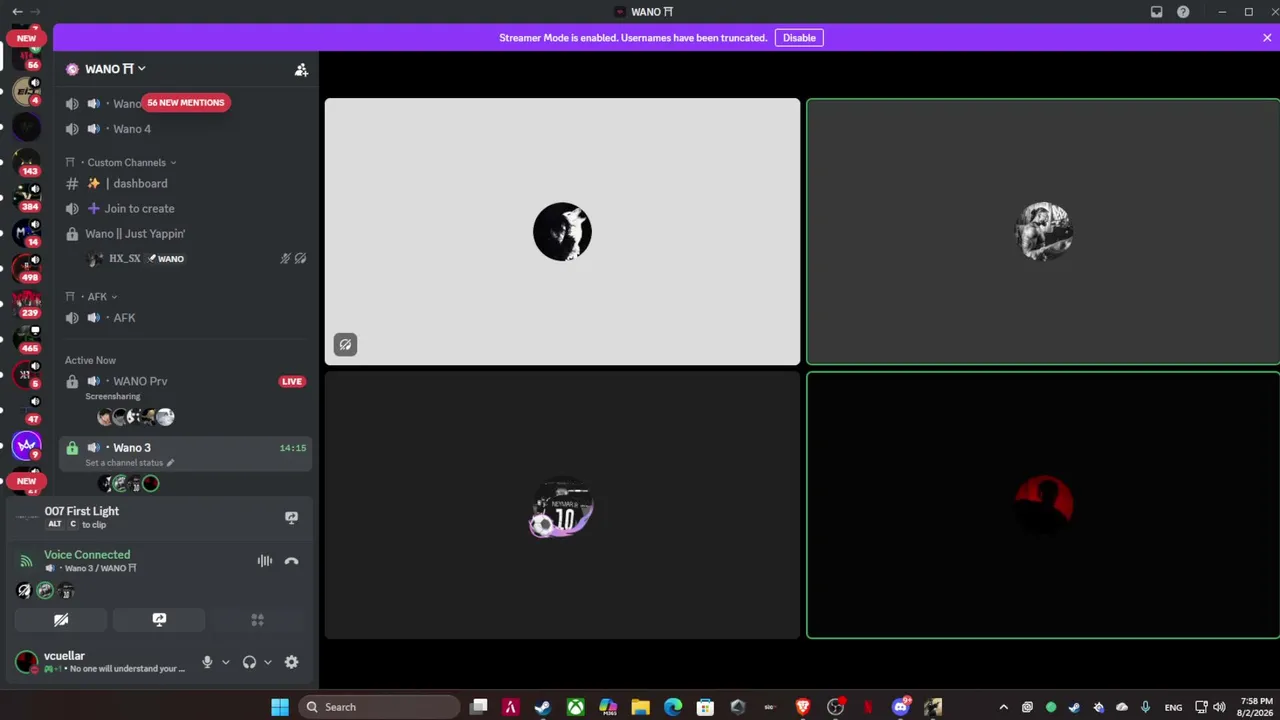Disable Streamer Mode in the banner
Image resolution: width=1280 pixels, height=720 pixels.
pos(799,38)
